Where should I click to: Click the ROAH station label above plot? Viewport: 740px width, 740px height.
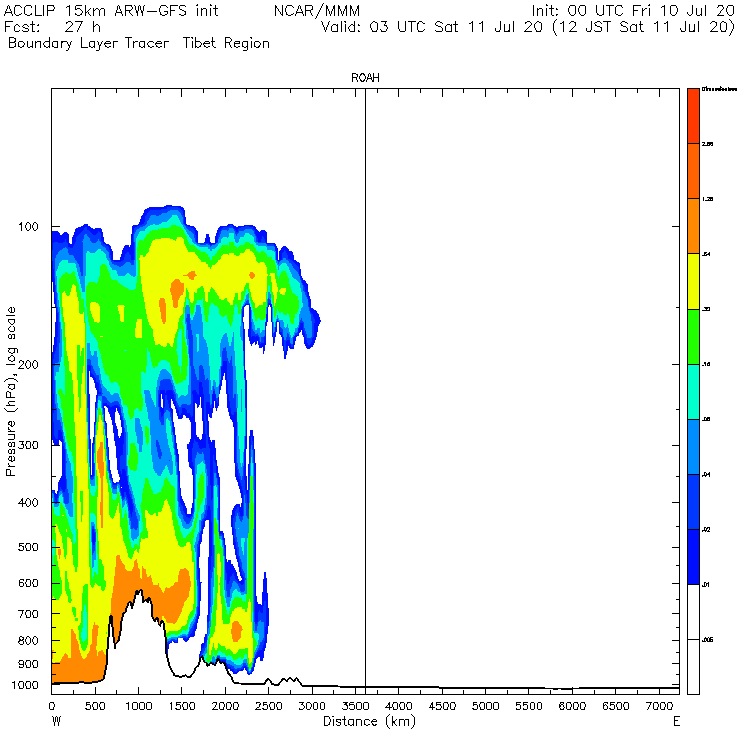[x=365, y=78]
